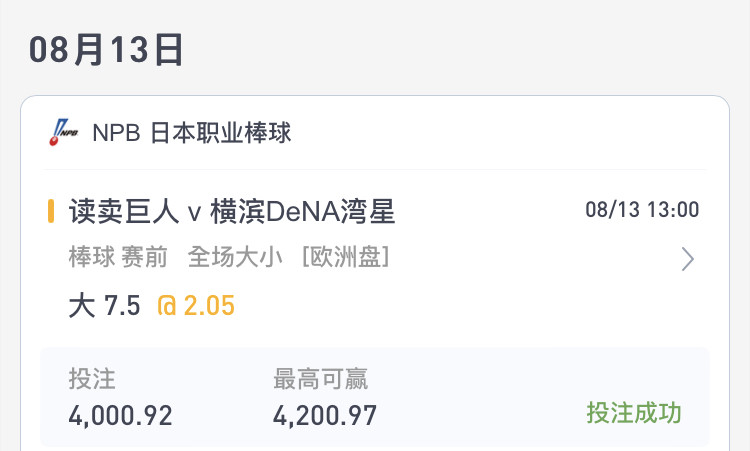Viewport: 750px width, 451px height.
Task: Click the @ symbol before the odds
Action: (x=167, y=306)
